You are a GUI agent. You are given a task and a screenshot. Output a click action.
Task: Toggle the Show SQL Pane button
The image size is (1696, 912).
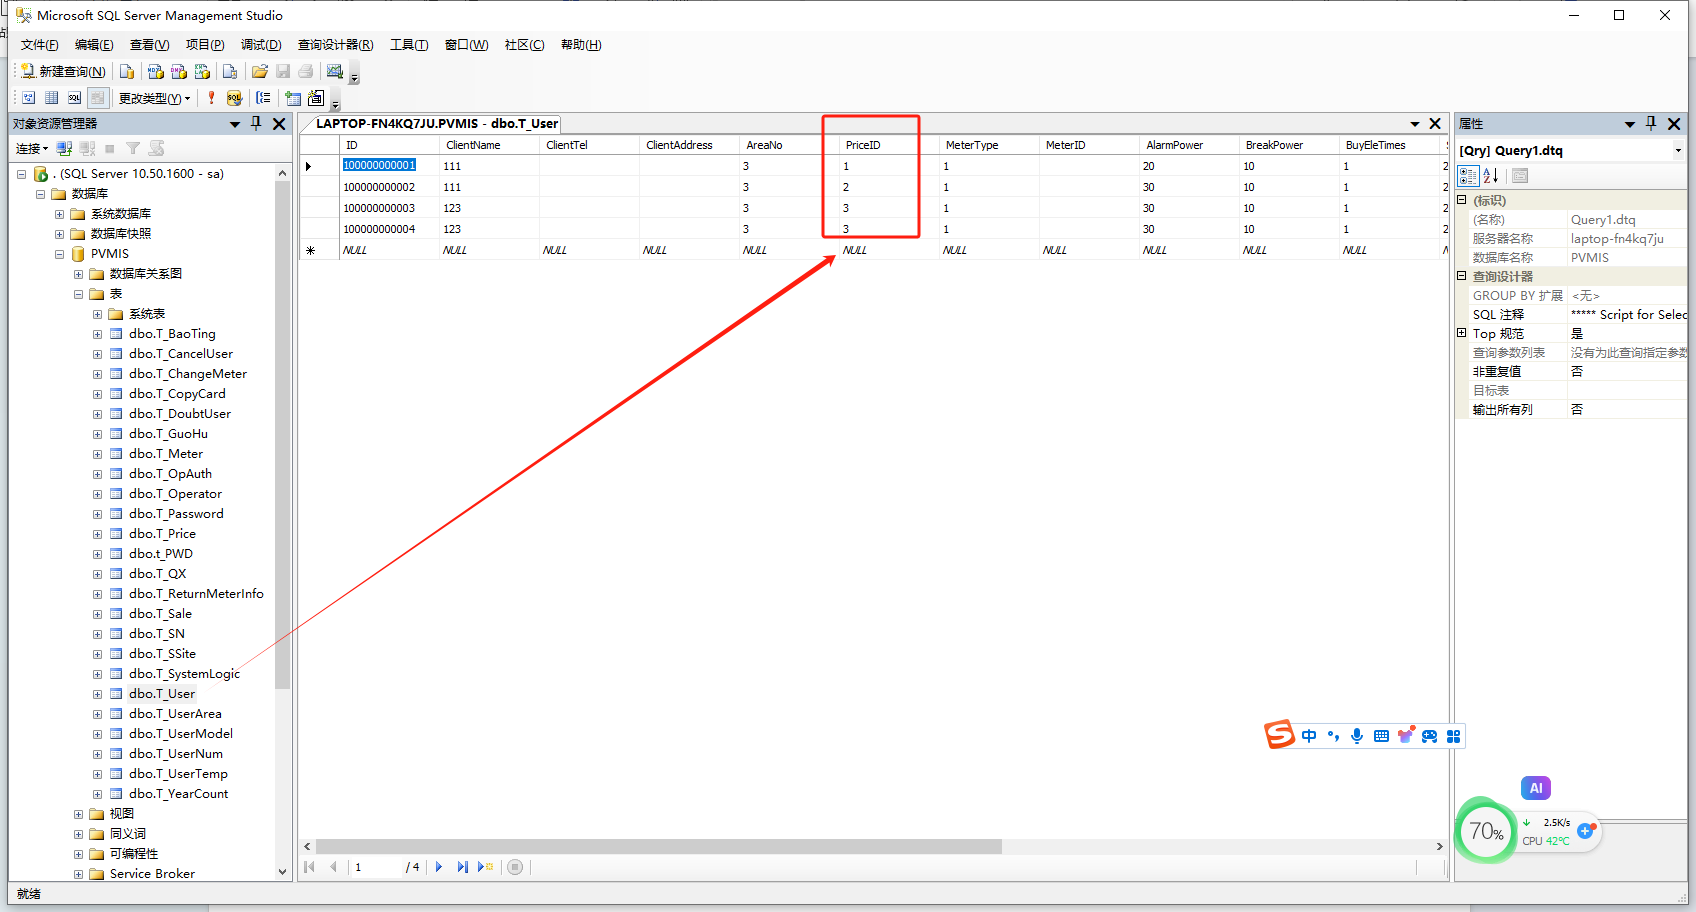(x=74, y=98)
